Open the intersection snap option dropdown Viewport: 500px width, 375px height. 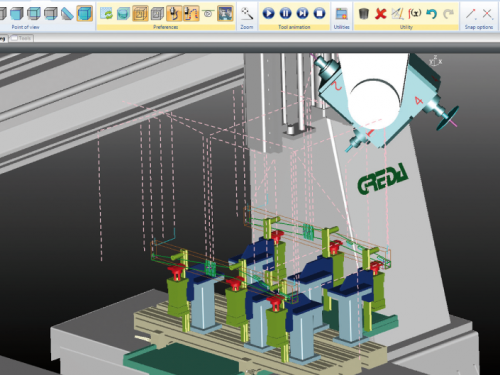[x=488, y=14]
